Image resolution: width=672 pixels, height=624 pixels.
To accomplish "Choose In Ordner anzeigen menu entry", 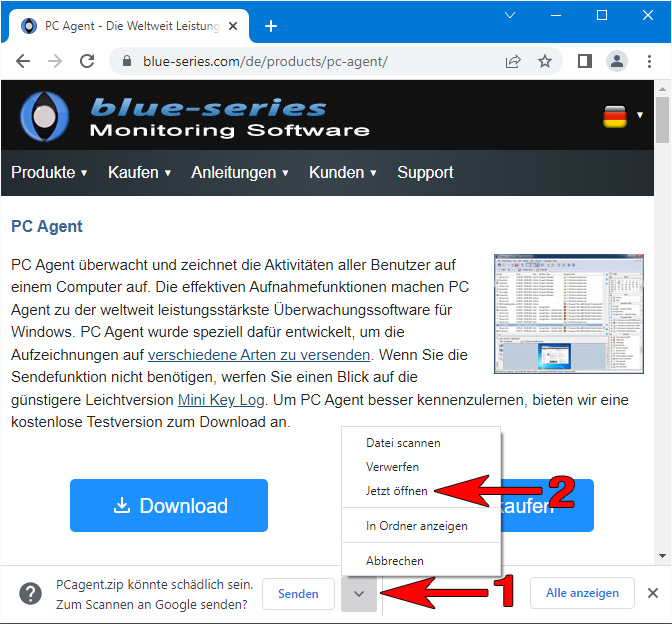I will click(x=417, y=526).
